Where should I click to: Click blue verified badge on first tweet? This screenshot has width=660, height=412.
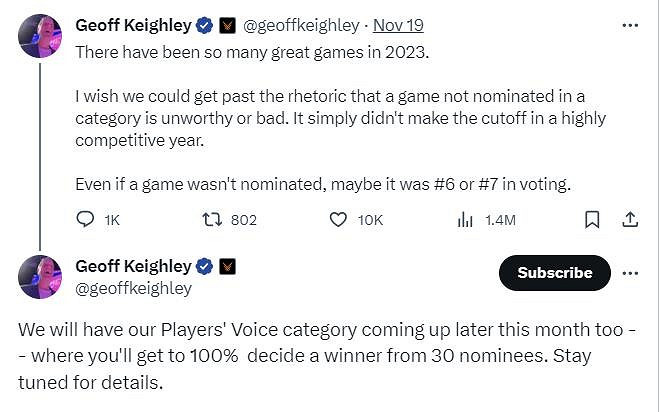tap(205, 27)
